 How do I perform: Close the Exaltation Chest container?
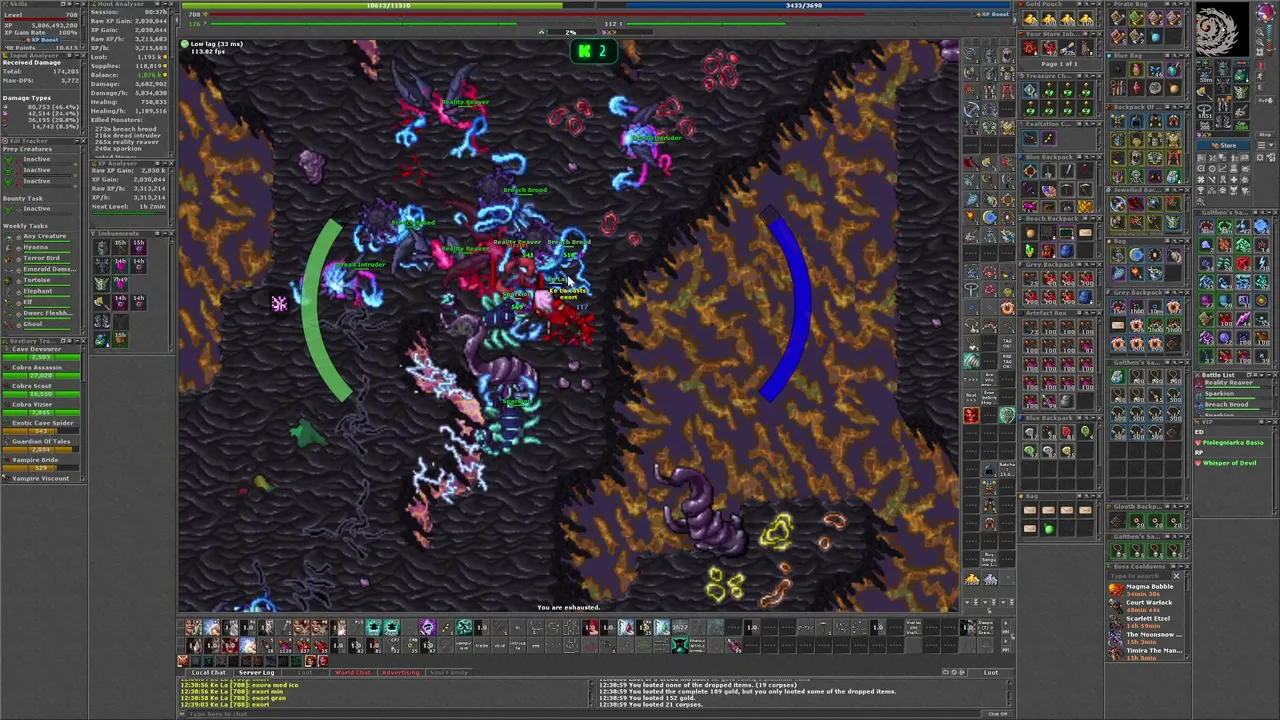1099,124
